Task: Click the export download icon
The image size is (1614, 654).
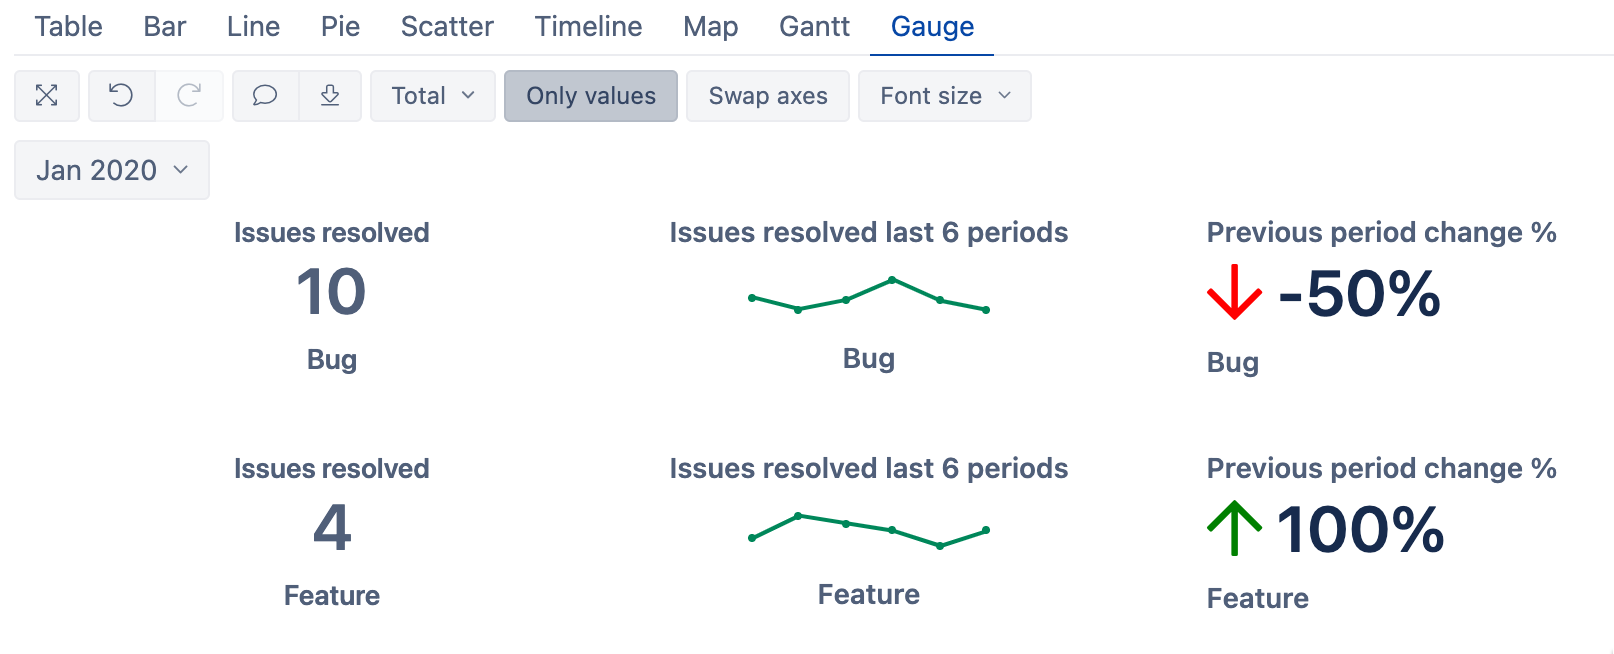Action: coord(330,96)
